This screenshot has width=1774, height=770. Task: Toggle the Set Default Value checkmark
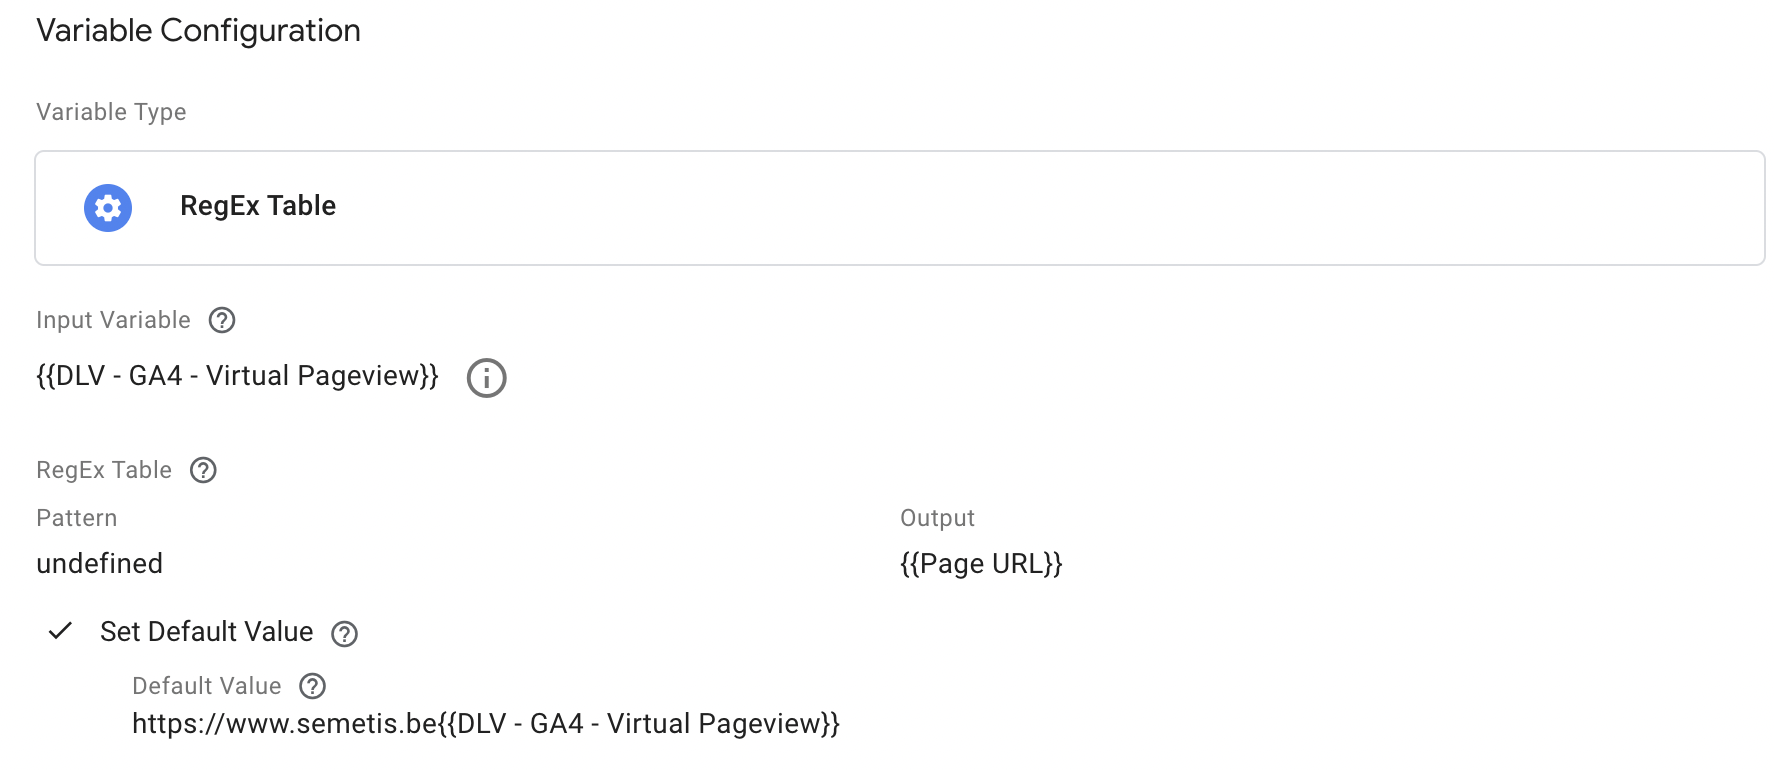coord(61,631)
